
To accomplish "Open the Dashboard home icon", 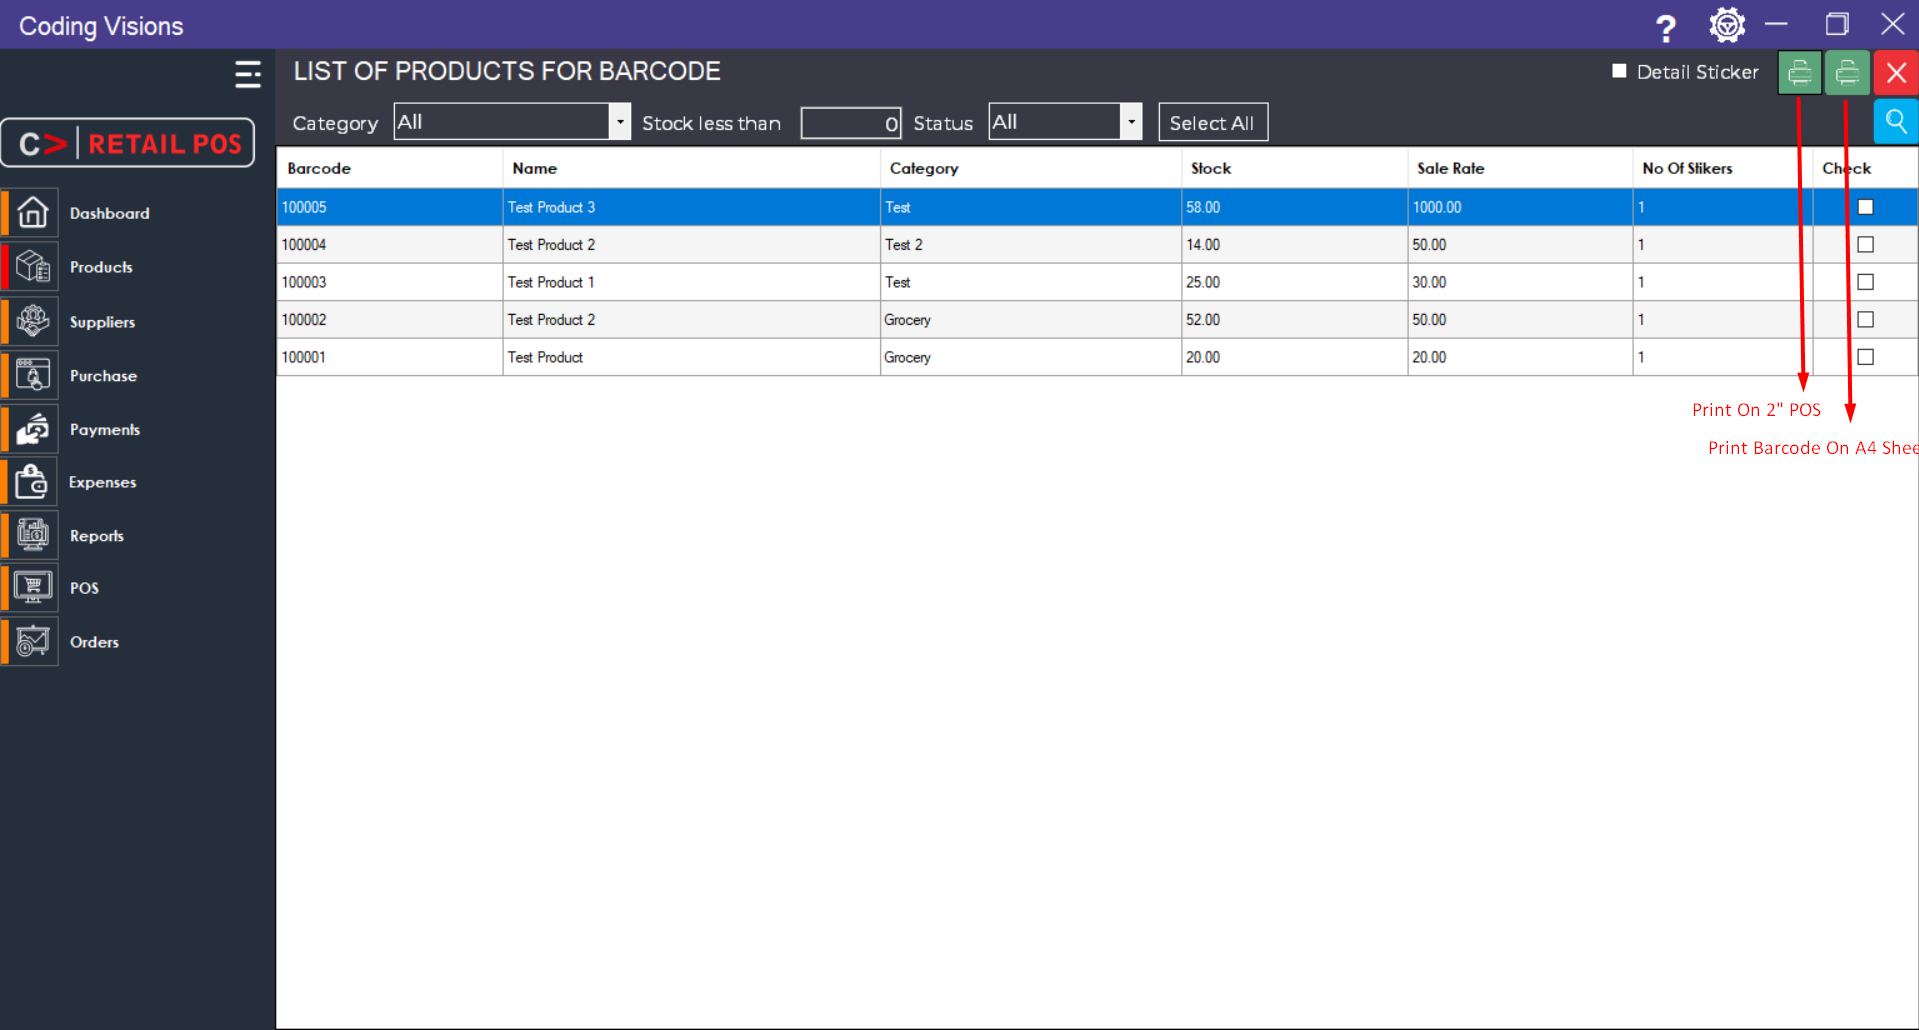I will point(33,213).
